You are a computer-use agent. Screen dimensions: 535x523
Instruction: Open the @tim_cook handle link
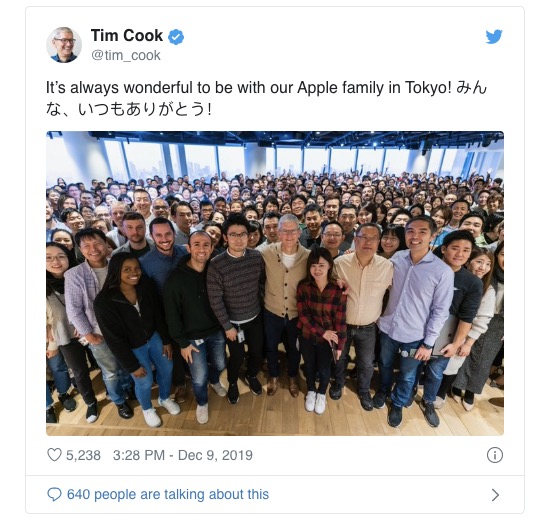tap(126, 55)
